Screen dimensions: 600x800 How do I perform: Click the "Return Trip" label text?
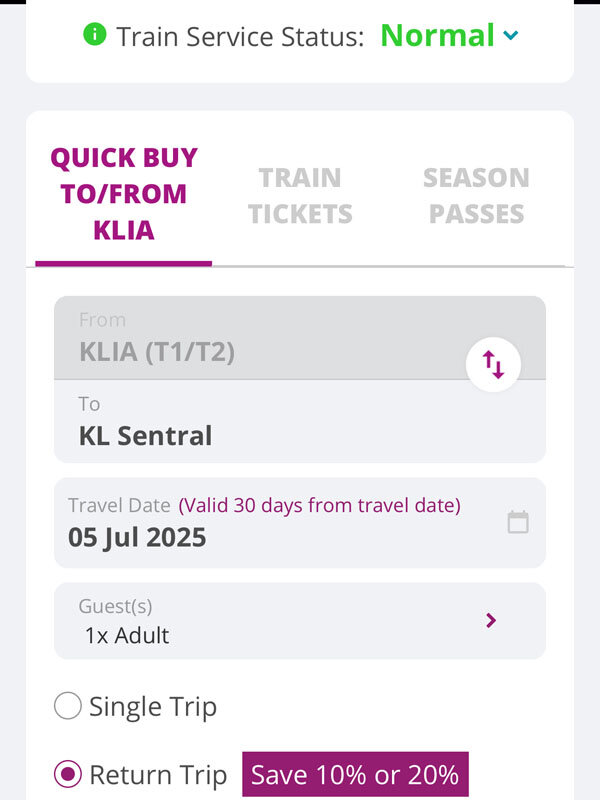click(x=158, y=774)
